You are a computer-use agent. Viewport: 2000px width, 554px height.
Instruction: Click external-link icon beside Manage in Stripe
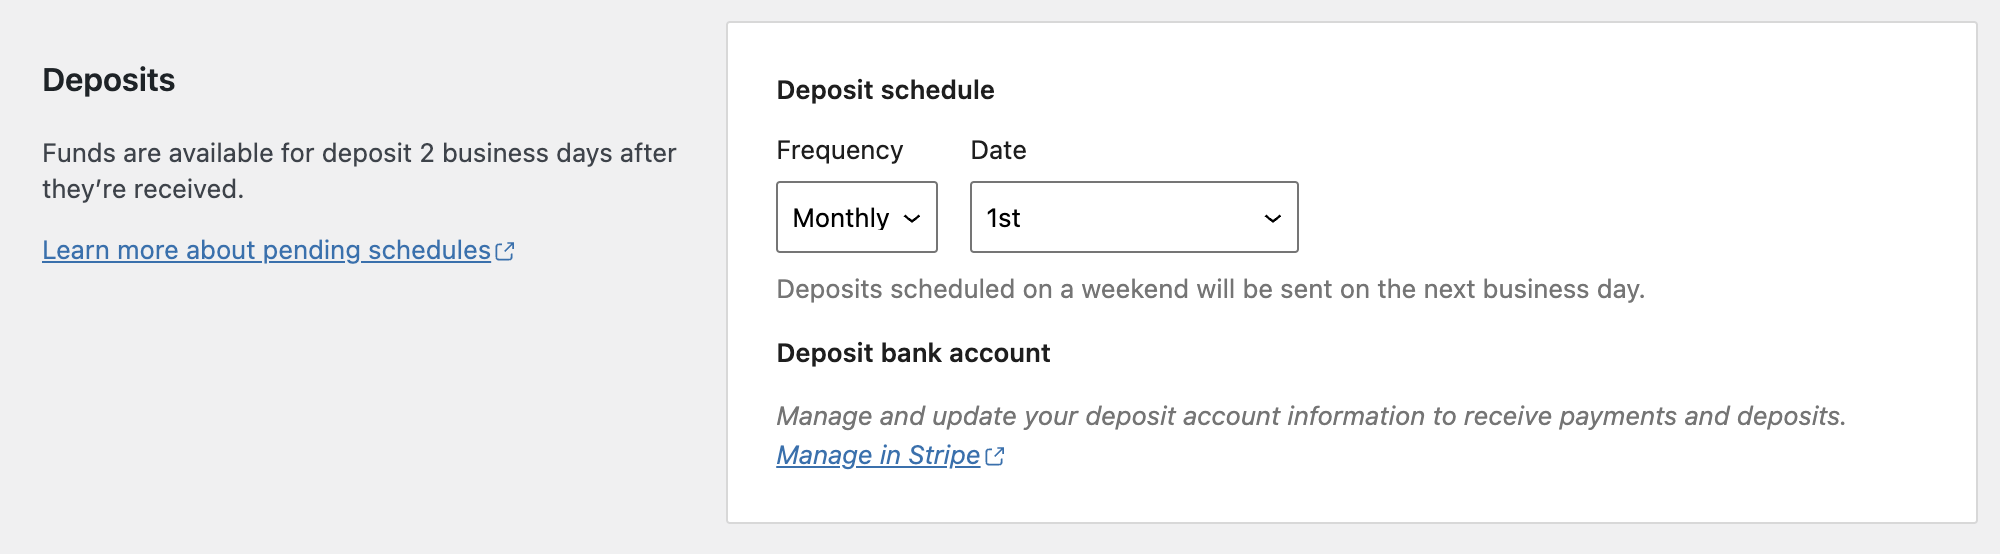995,456
